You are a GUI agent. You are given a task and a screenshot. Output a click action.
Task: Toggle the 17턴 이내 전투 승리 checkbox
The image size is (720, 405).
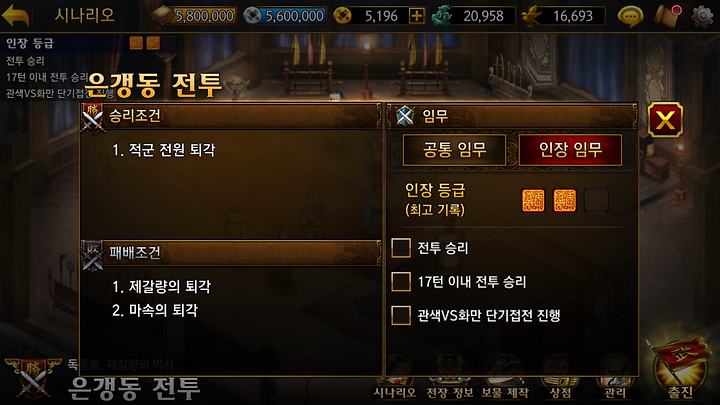[x=401, y=281]
